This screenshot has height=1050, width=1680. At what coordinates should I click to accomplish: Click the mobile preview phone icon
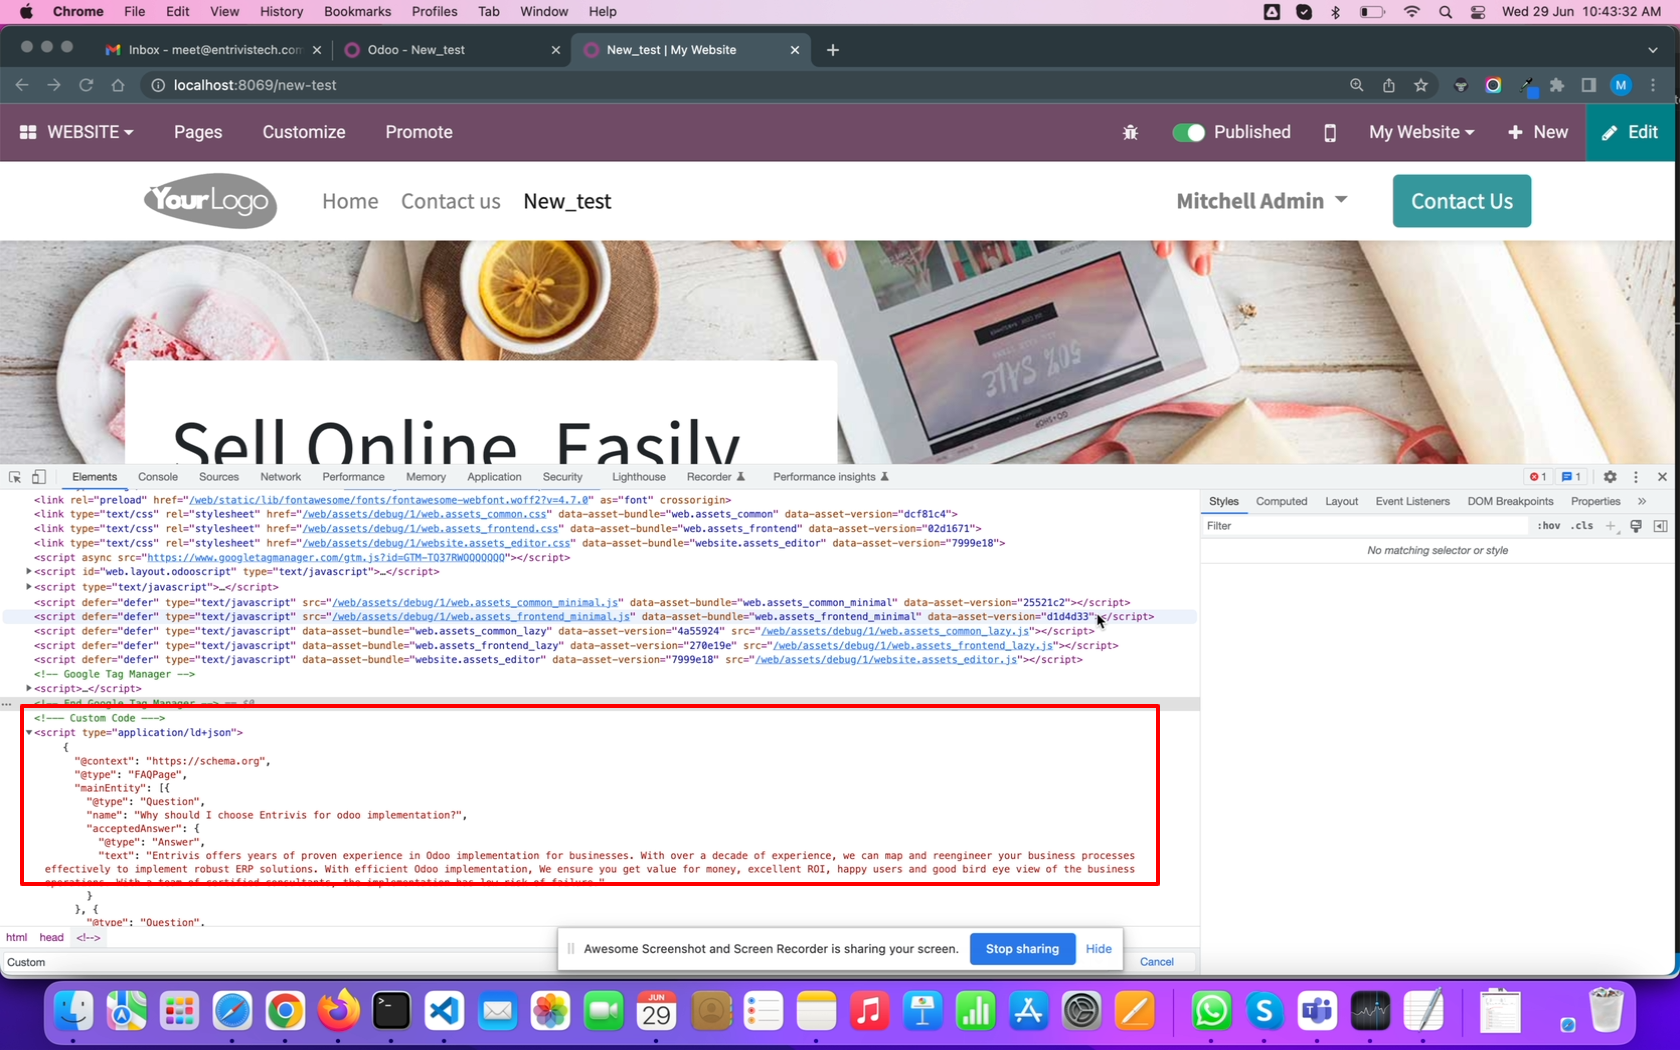pyautogui.click(x=1330, y=133)
